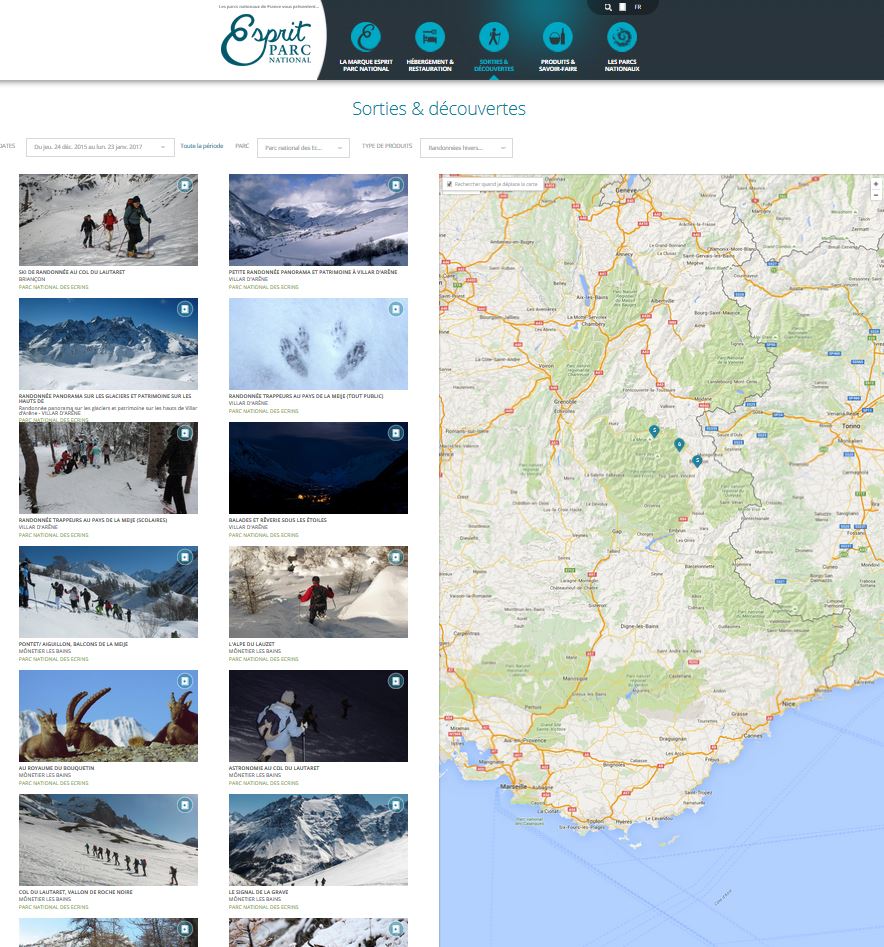Bookmark Col du Lautaret vallon de Roche Noire
Viewport: 884px width, 947px height.
(185, 805)
